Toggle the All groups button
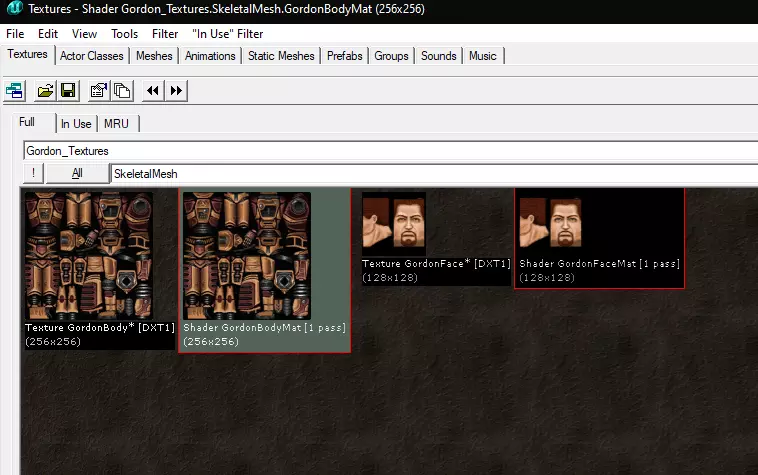 tap(77, 173)
